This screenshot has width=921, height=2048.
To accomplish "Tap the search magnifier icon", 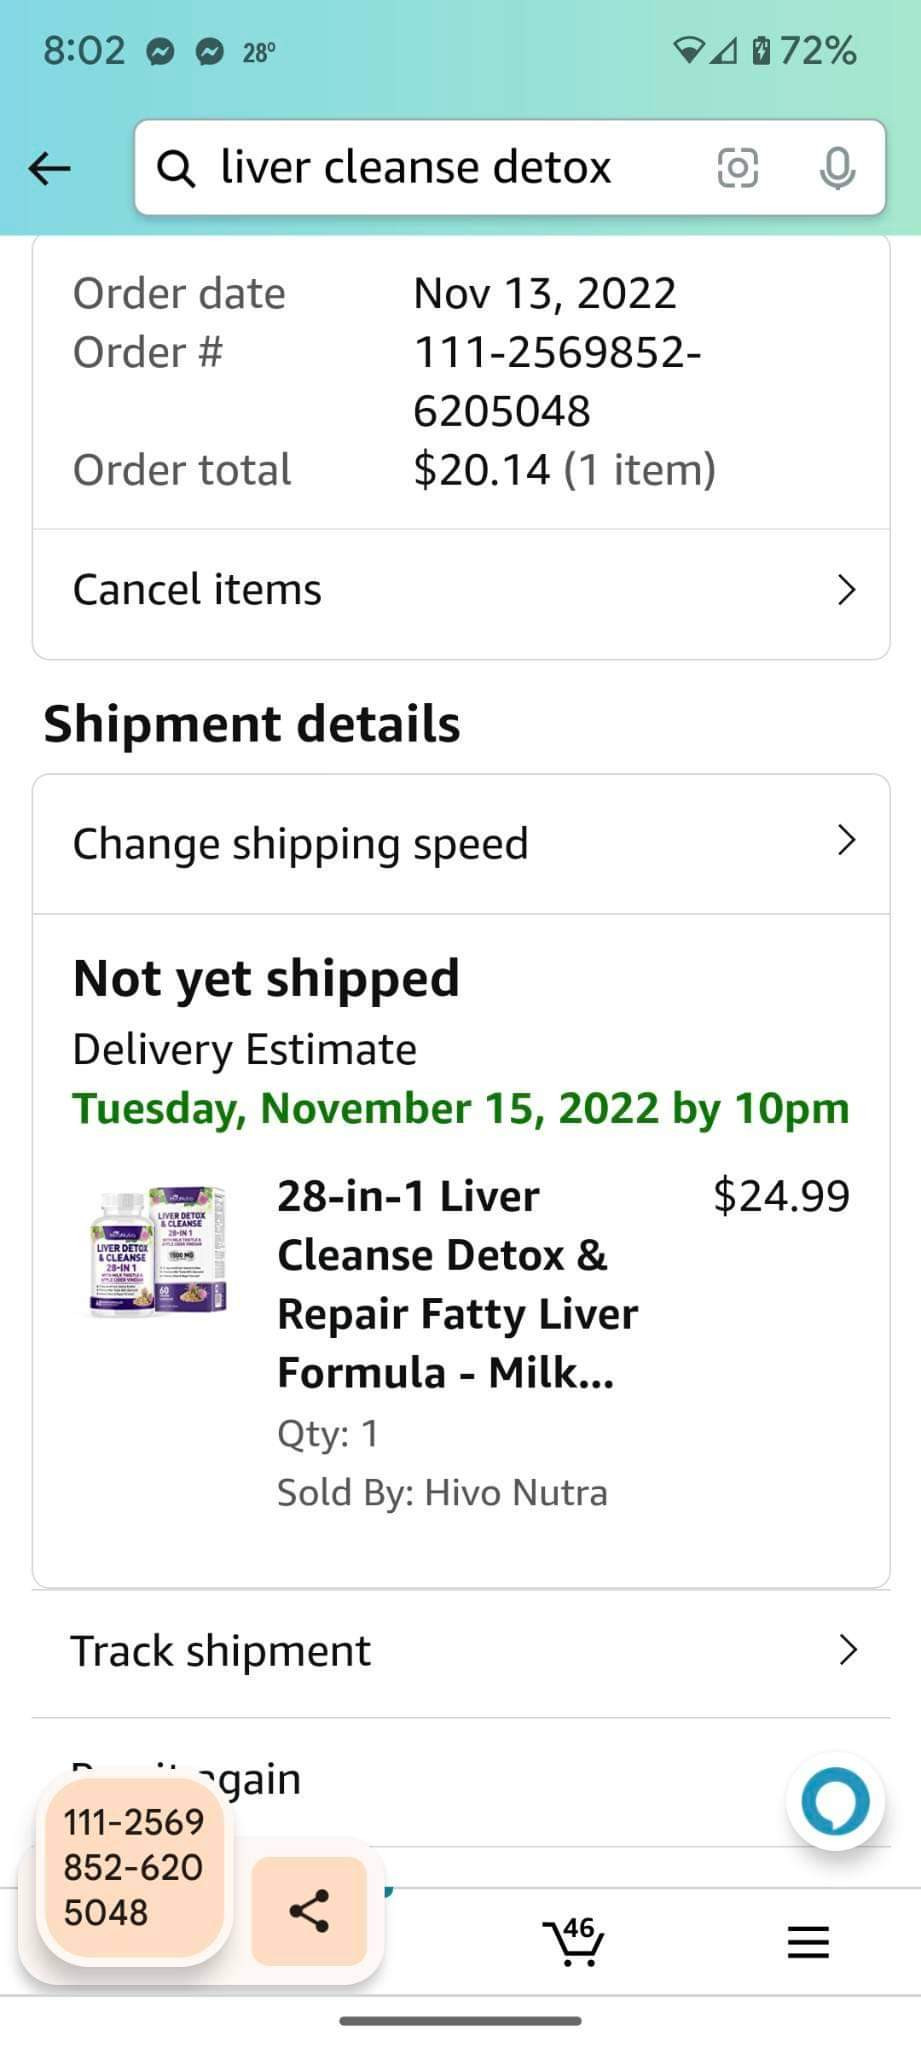I will click(177, 169).
